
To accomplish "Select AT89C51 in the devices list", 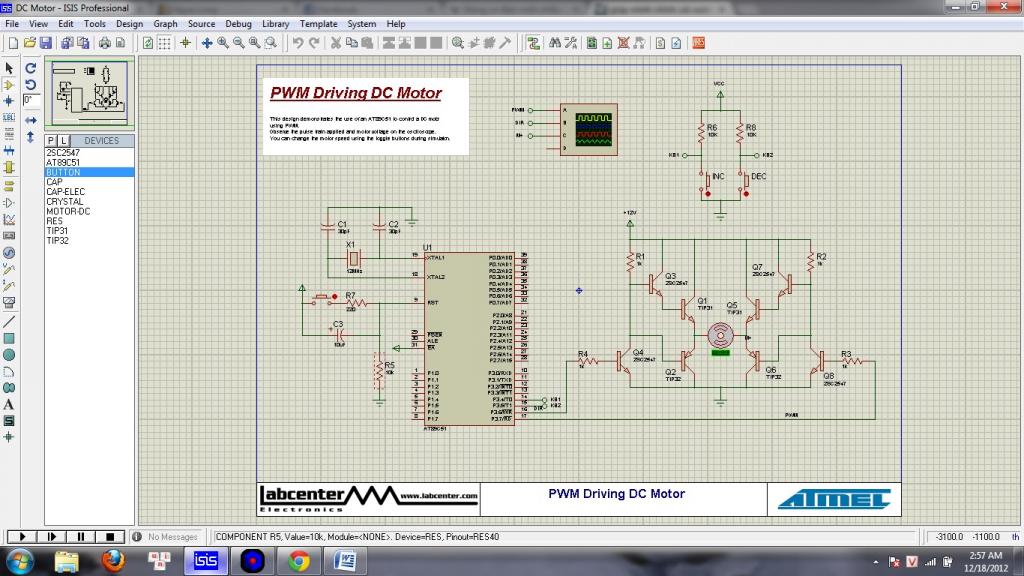I will (63, 162).
